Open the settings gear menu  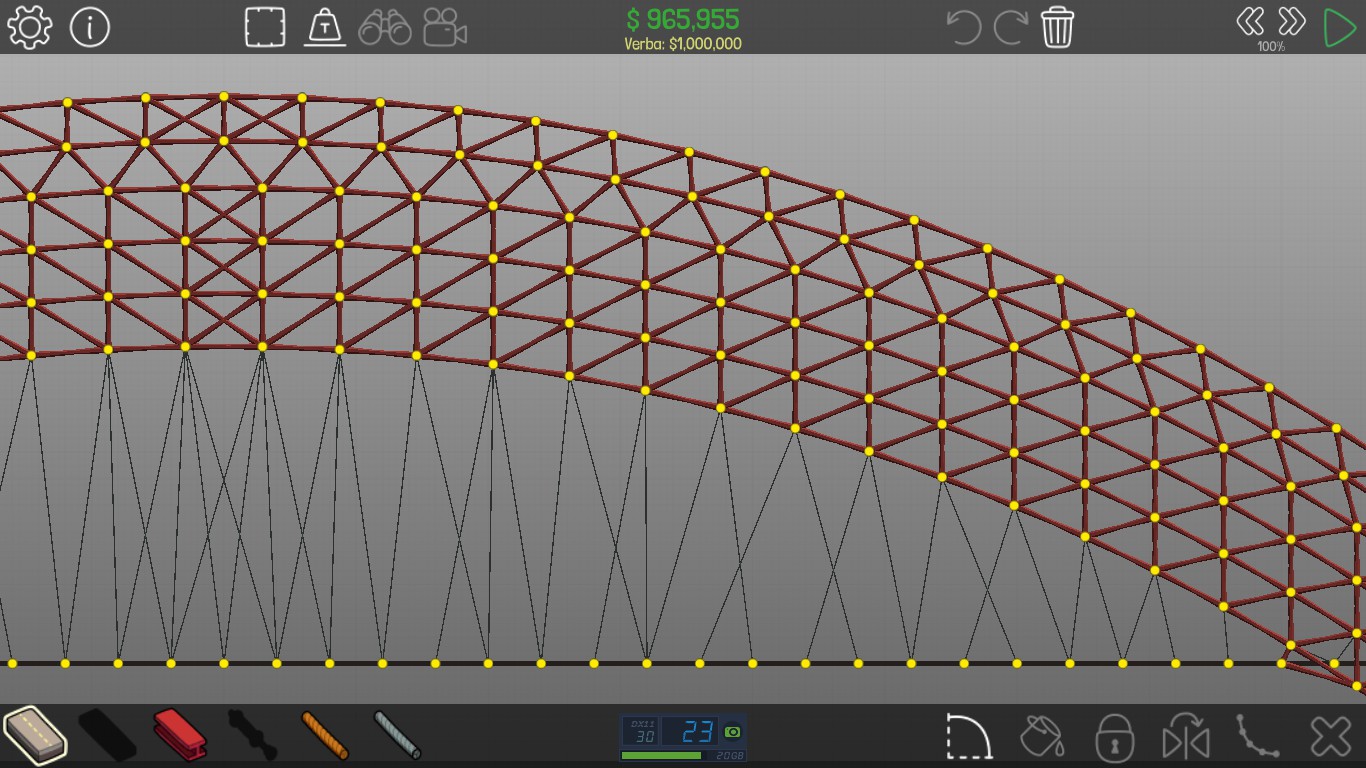(x=29, y=27)
